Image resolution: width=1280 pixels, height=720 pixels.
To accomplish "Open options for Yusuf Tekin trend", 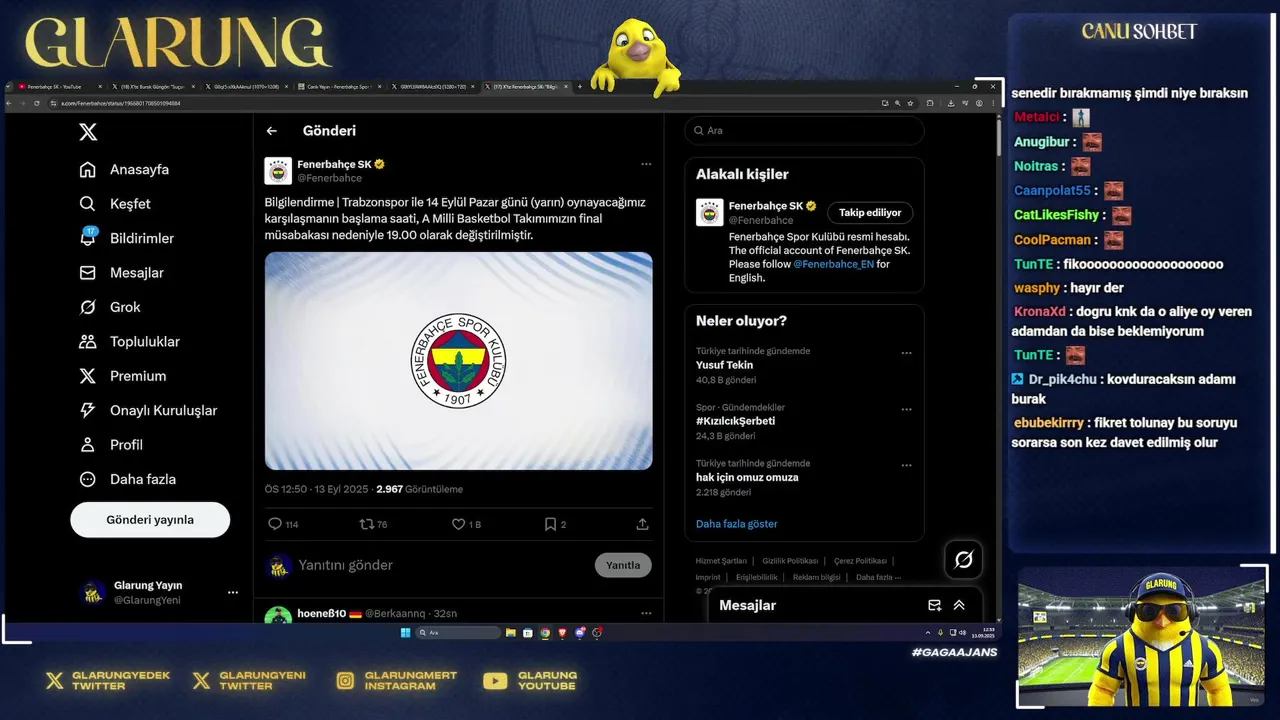I will [x=906, y=353].
